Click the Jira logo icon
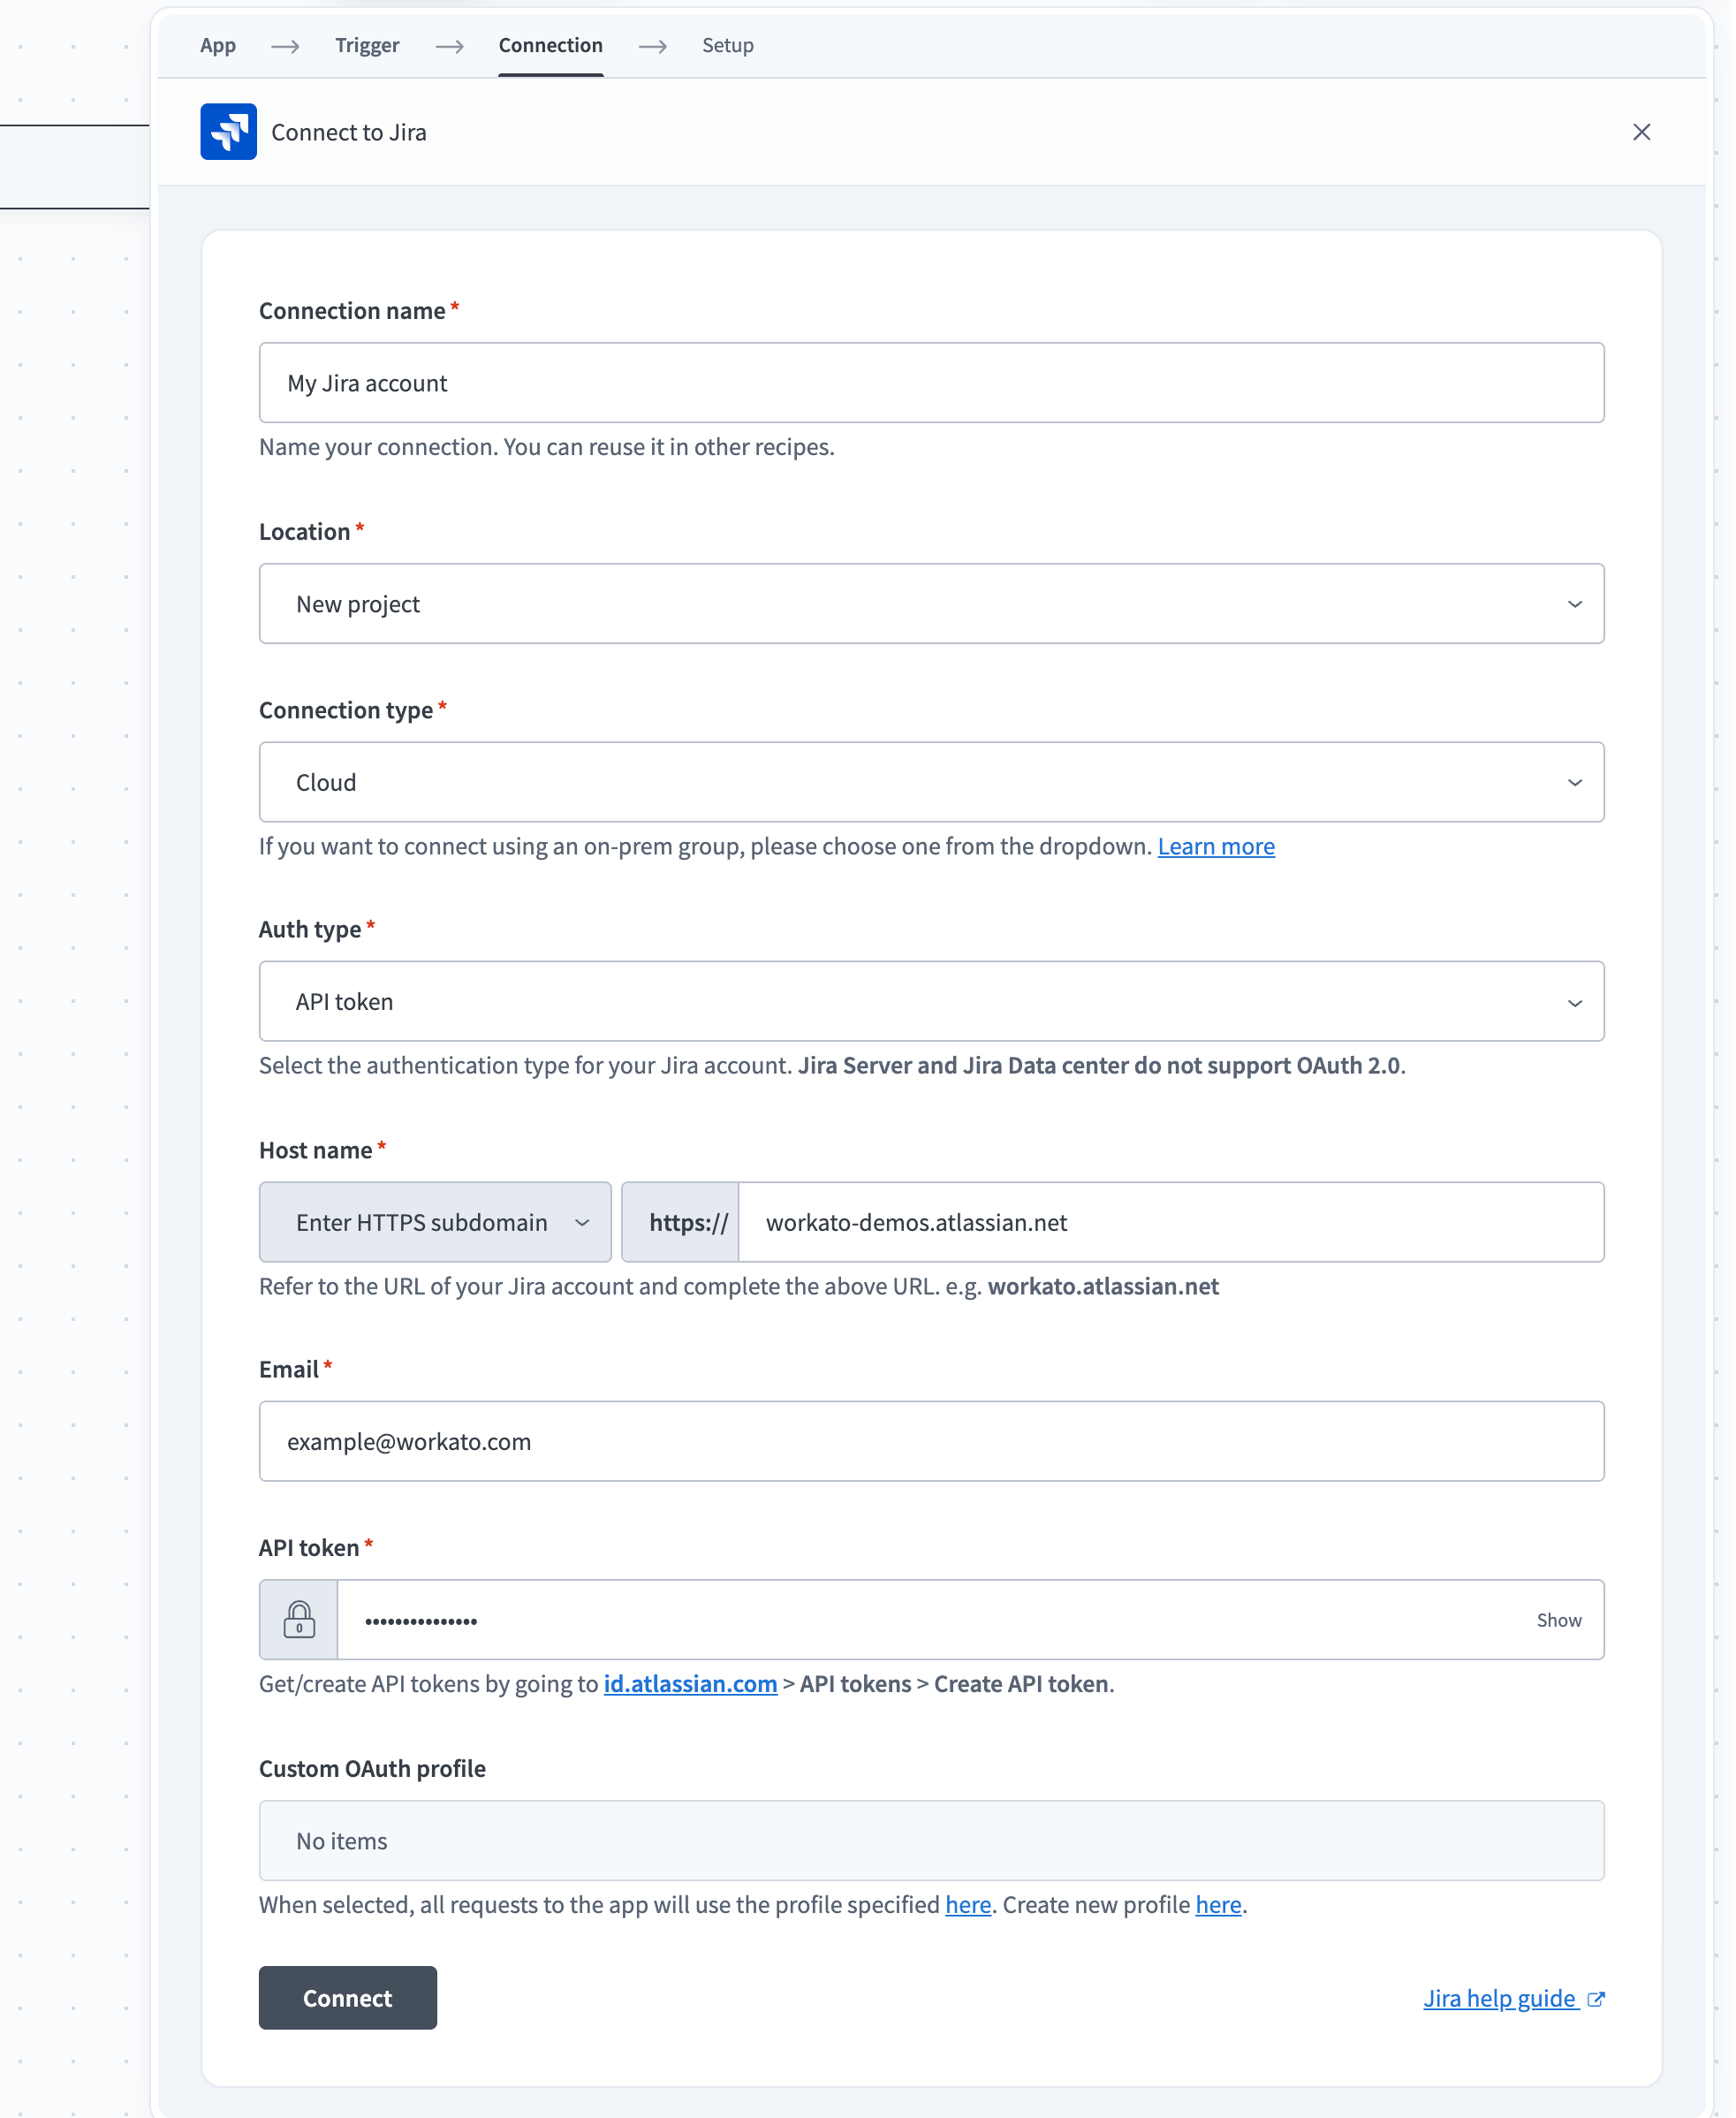Image resolution: width=1736 pixels, height=2118 pixels. click(x=228, y=132)
